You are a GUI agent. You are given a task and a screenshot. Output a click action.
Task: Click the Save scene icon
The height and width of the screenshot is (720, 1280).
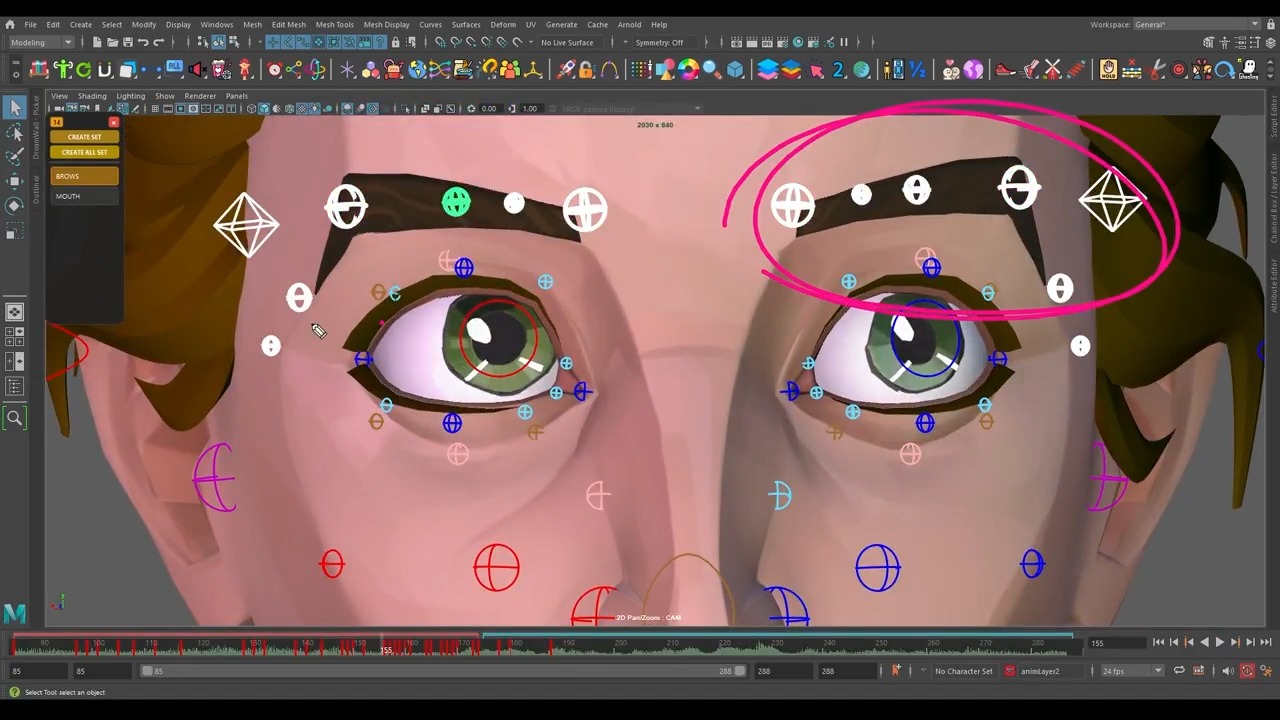pyautogui.click(x=127, y=42)
